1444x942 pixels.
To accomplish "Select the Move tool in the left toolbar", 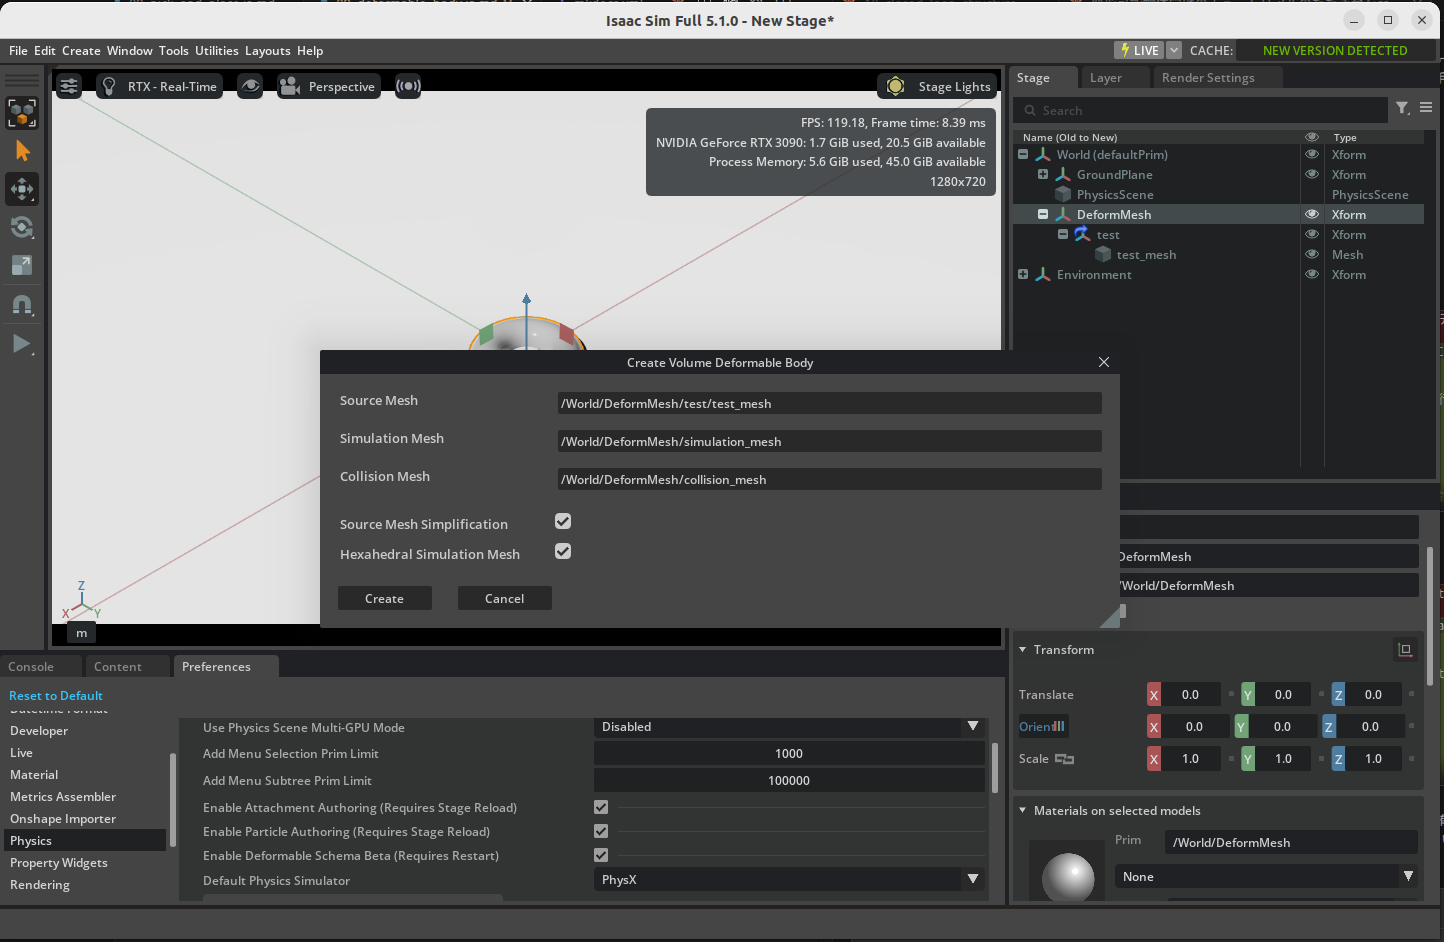I will pos(22,189).
